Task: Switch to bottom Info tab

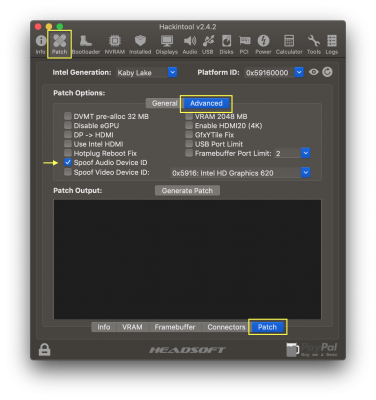Action: 104,327
